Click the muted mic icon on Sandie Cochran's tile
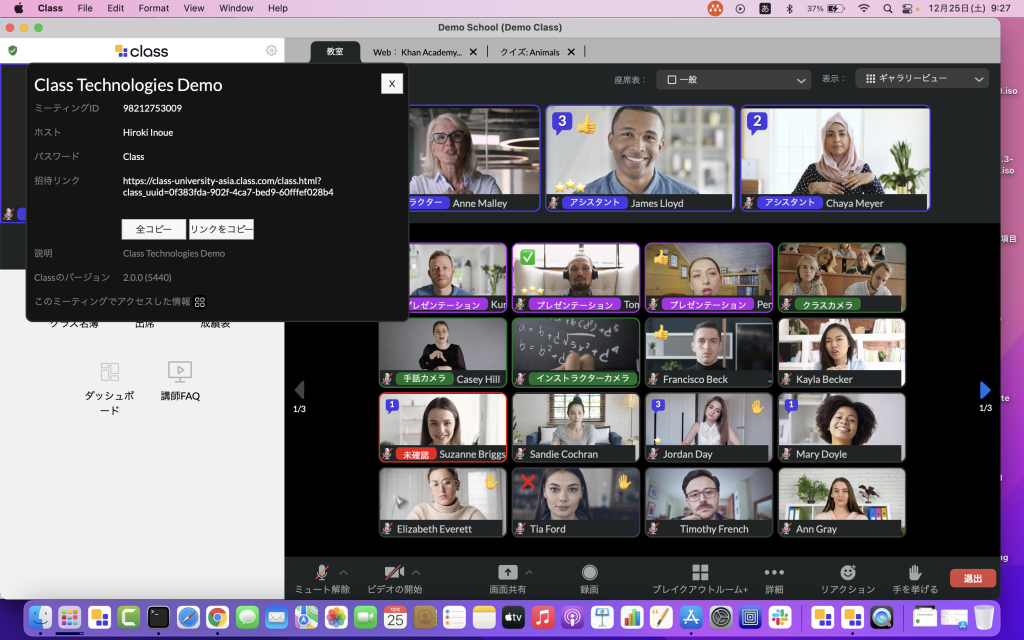Viewport: 1024px width, 640px height. (520, 454)
